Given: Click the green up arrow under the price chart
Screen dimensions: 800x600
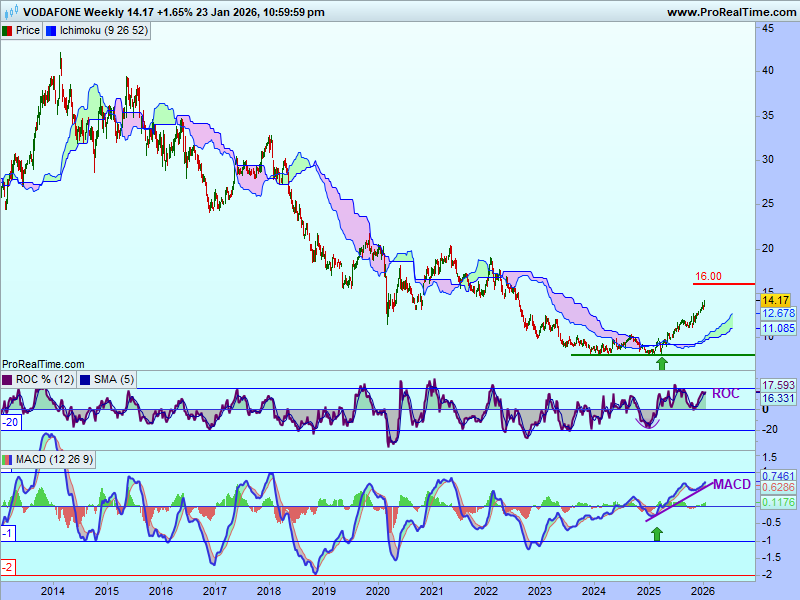Looking at the screenshot, I should click(661, 362).
